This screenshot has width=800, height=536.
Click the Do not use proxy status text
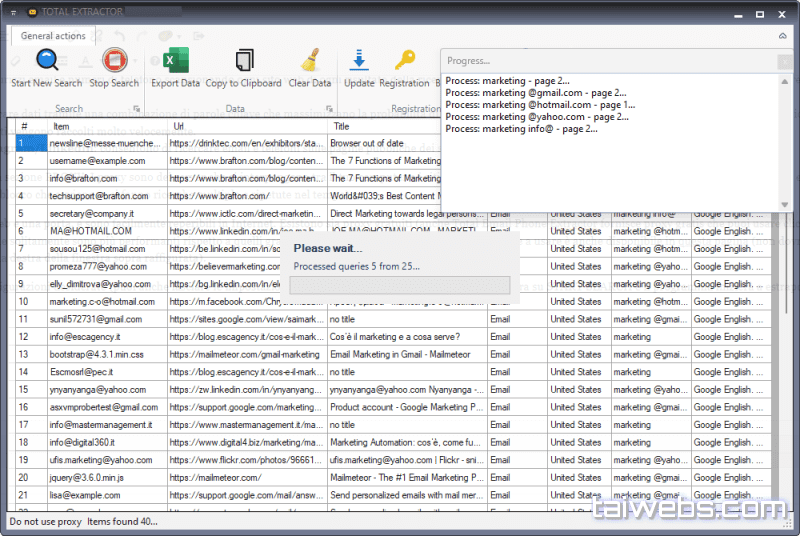click(45, 522)
